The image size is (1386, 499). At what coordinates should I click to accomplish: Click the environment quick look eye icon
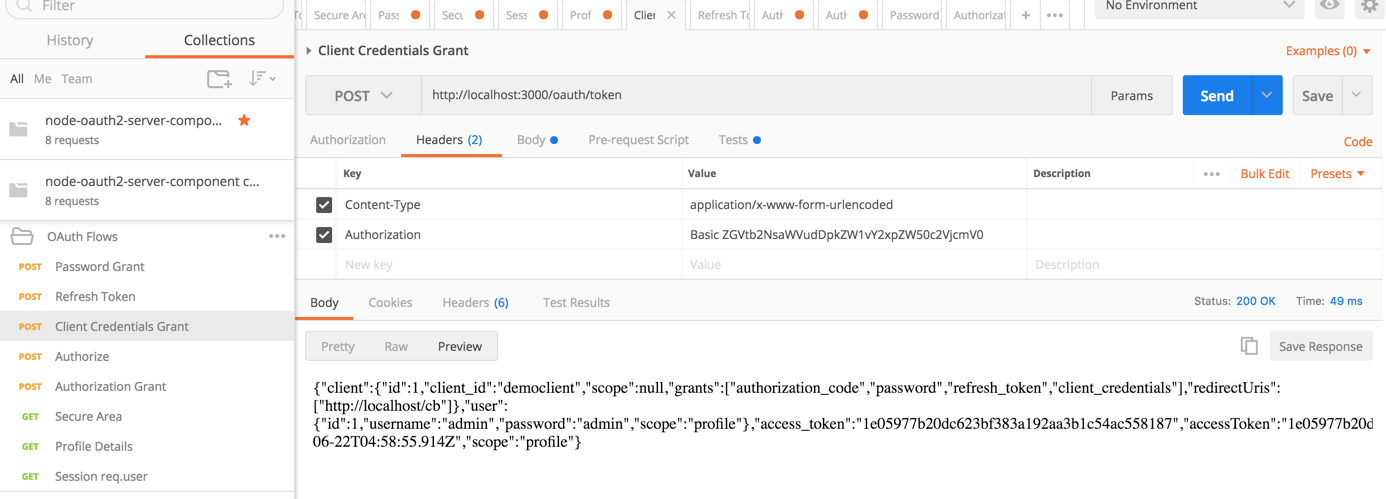[x=1329, y=6]
